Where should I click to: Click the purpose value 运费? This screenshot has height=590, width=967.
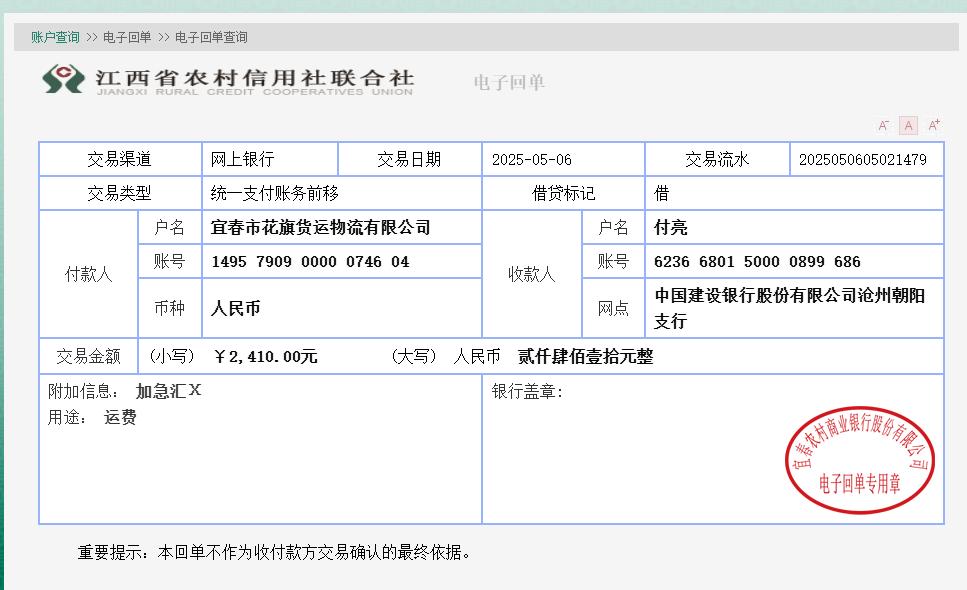click(120, 417)
